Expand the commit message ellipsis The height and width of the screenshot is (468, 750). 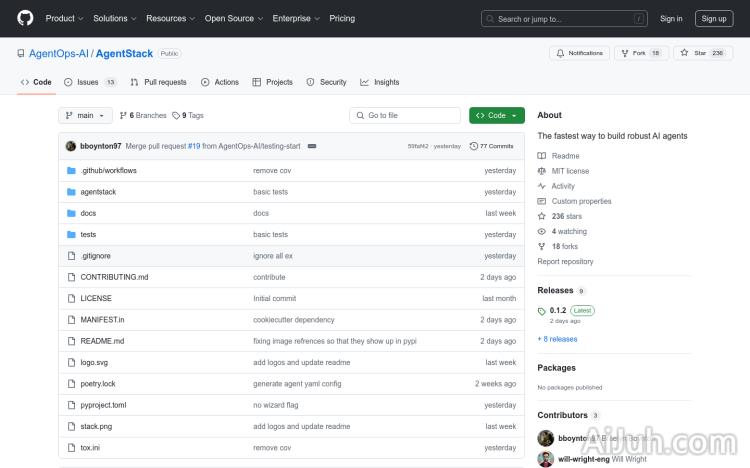[x=312, y=146]
